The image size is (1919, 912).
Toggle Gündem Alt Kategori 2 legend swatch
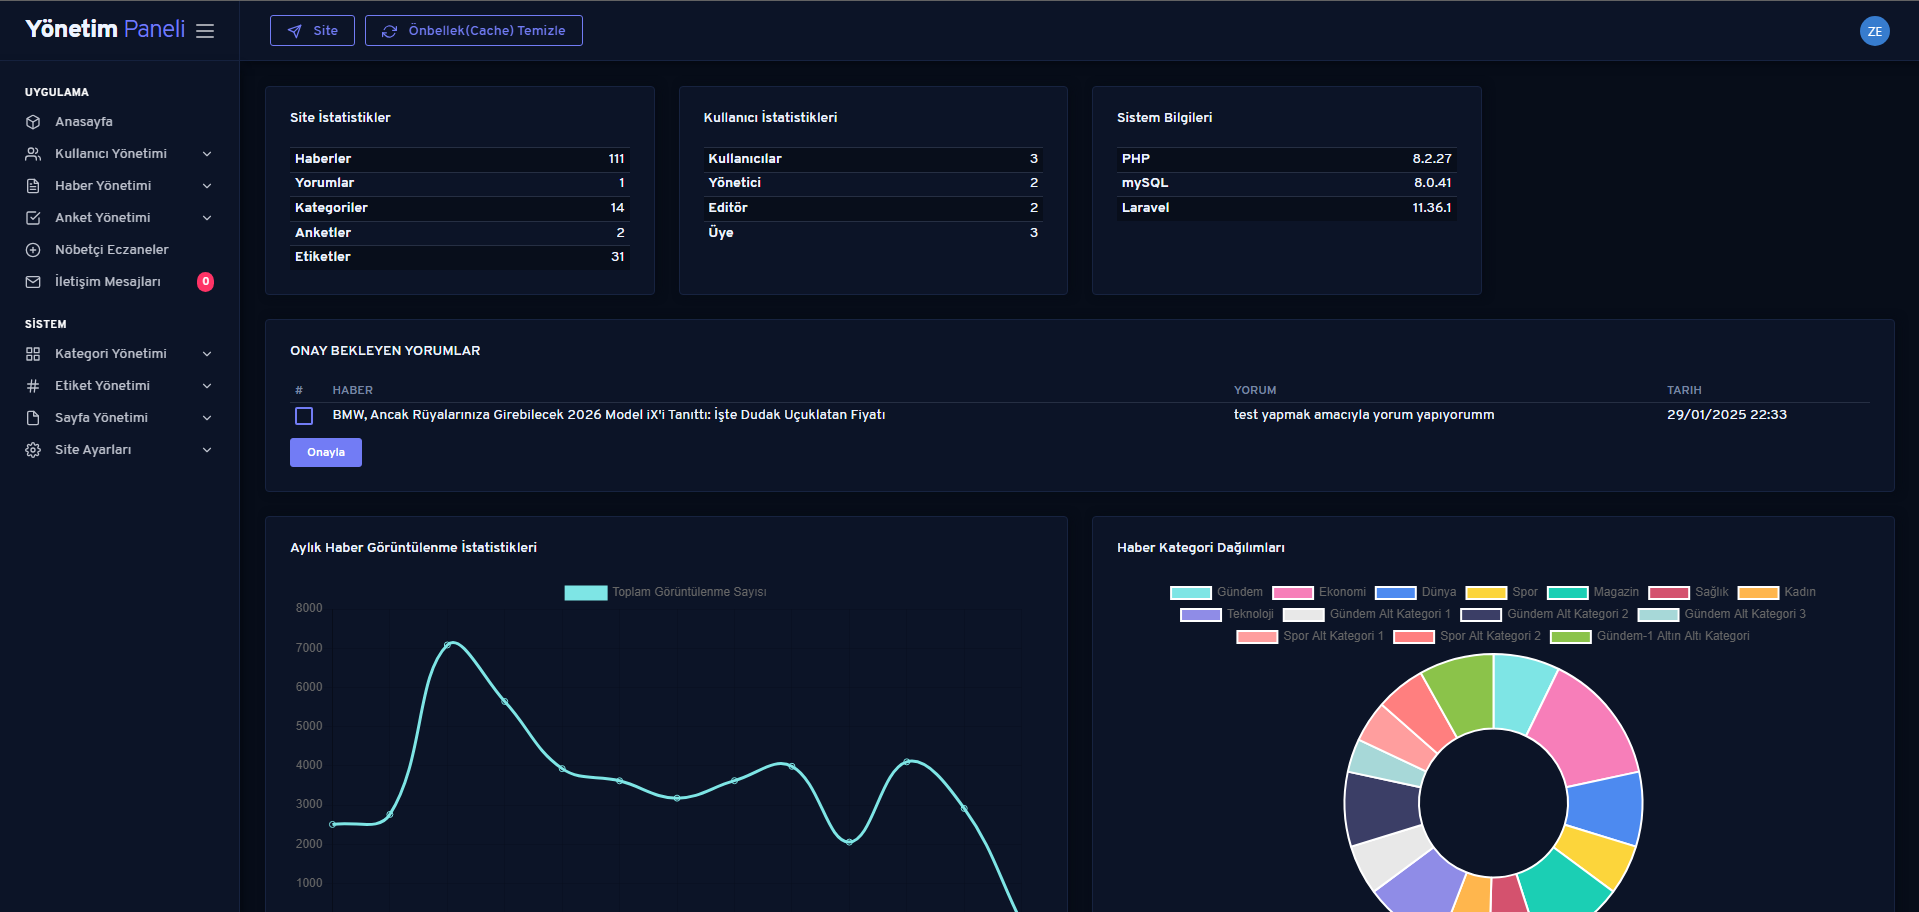[x=1481, y=615]
